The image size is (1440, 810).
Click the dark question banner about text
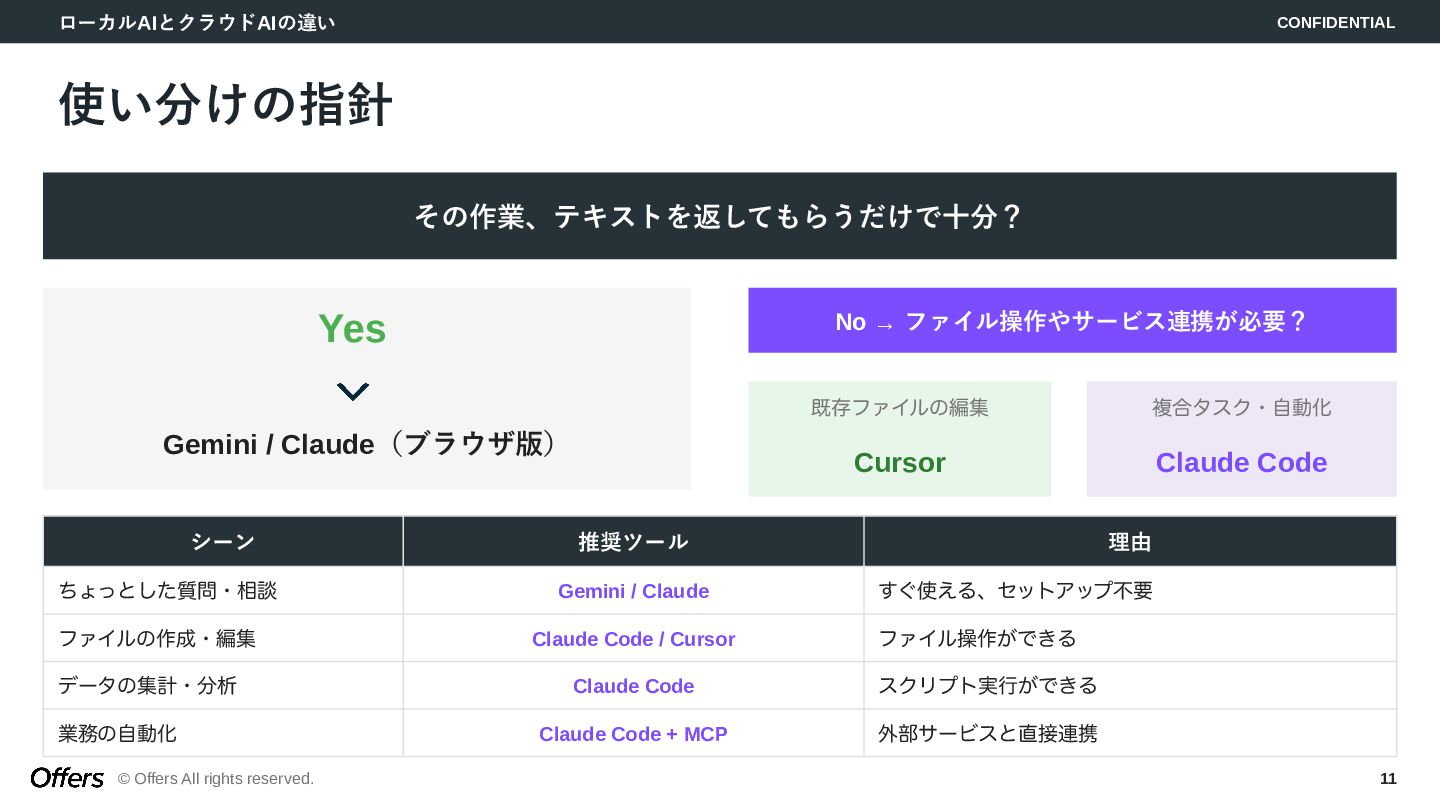coord(719,216)
